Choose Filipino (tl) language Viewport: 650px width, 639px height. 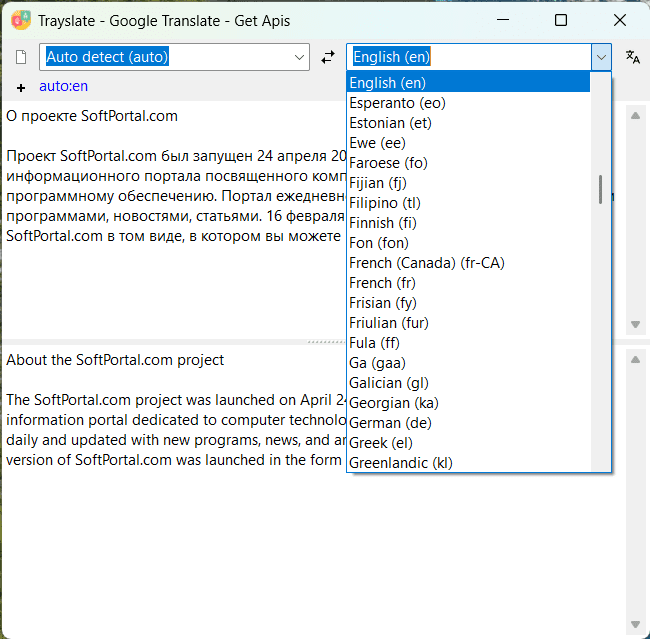coord(468,203)
